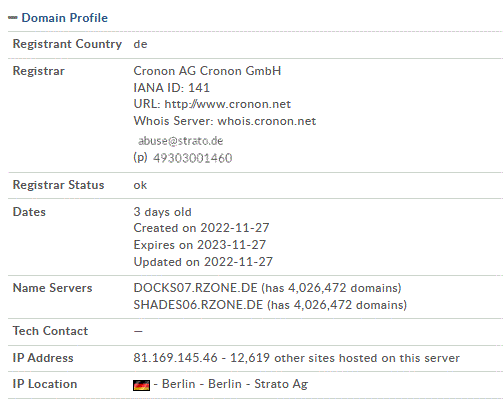Click the 'Name Servers' label
This screenshot has height=399, width=503.
[x=52, y=288]
